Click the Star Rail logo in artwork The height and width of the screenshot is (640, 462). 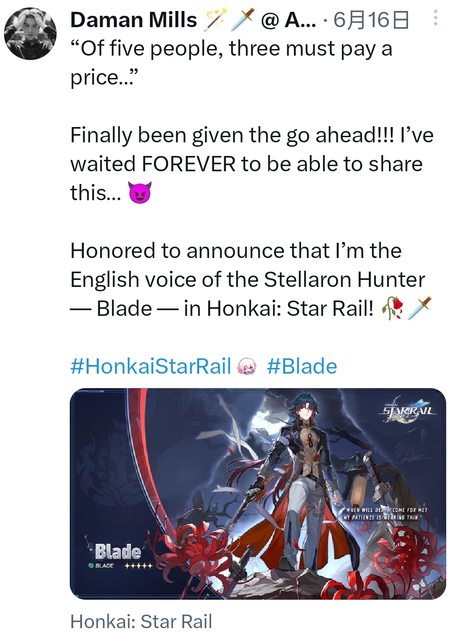click(409, 411)
